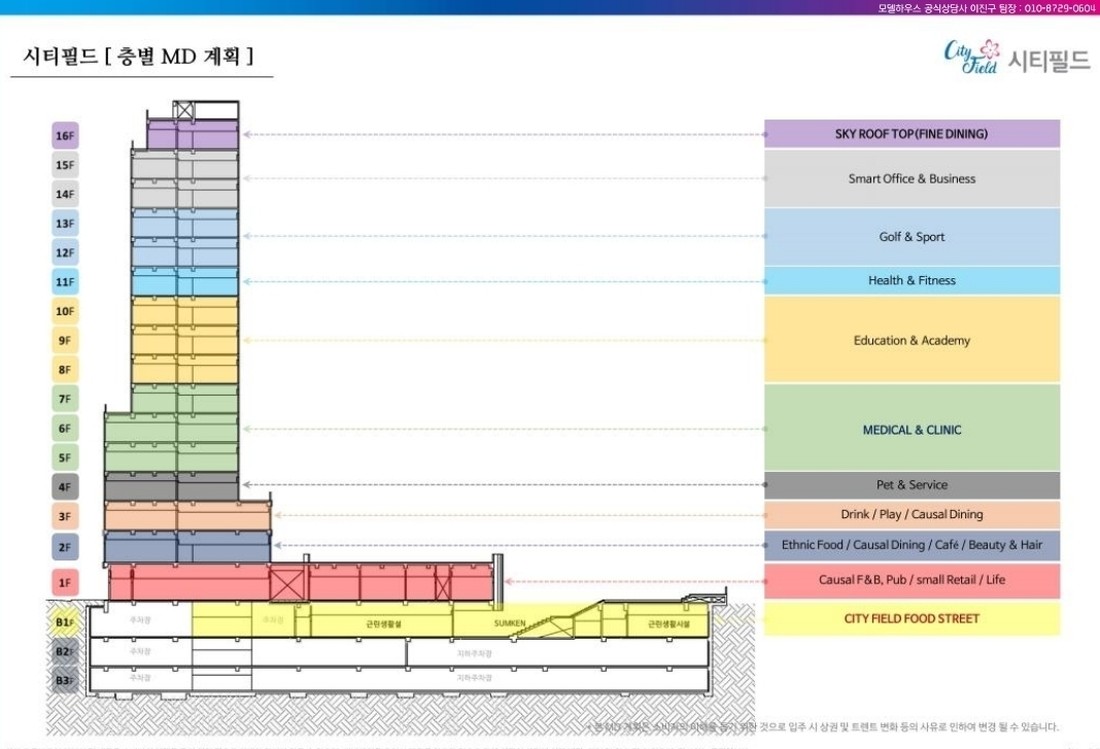This screenshot has width=1100, height=749.
Task: Select the 4F floor badge
Action: 65,488
